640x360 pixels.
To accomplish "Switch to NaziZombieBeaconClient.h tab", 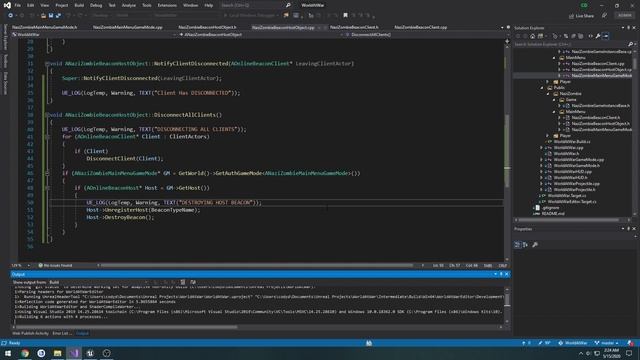I will 354,27.
